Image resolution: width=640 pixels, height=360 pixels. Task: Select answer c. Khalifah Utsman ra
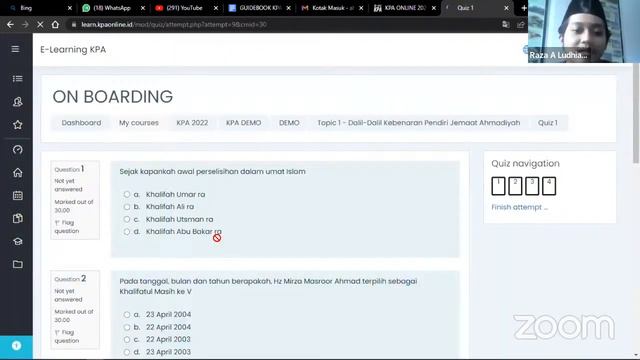pos(127,219)
